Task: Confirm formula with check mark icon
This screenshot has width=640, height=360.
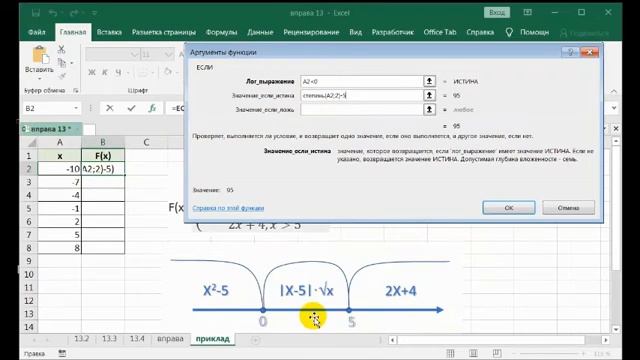Action: [x=131, y=108]
